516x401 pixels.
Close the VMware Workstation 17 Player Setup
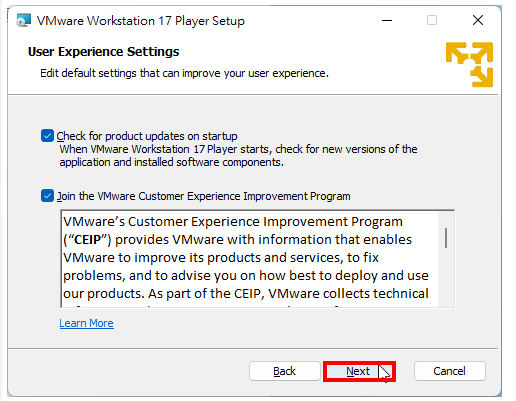click(x=478, y=20)
